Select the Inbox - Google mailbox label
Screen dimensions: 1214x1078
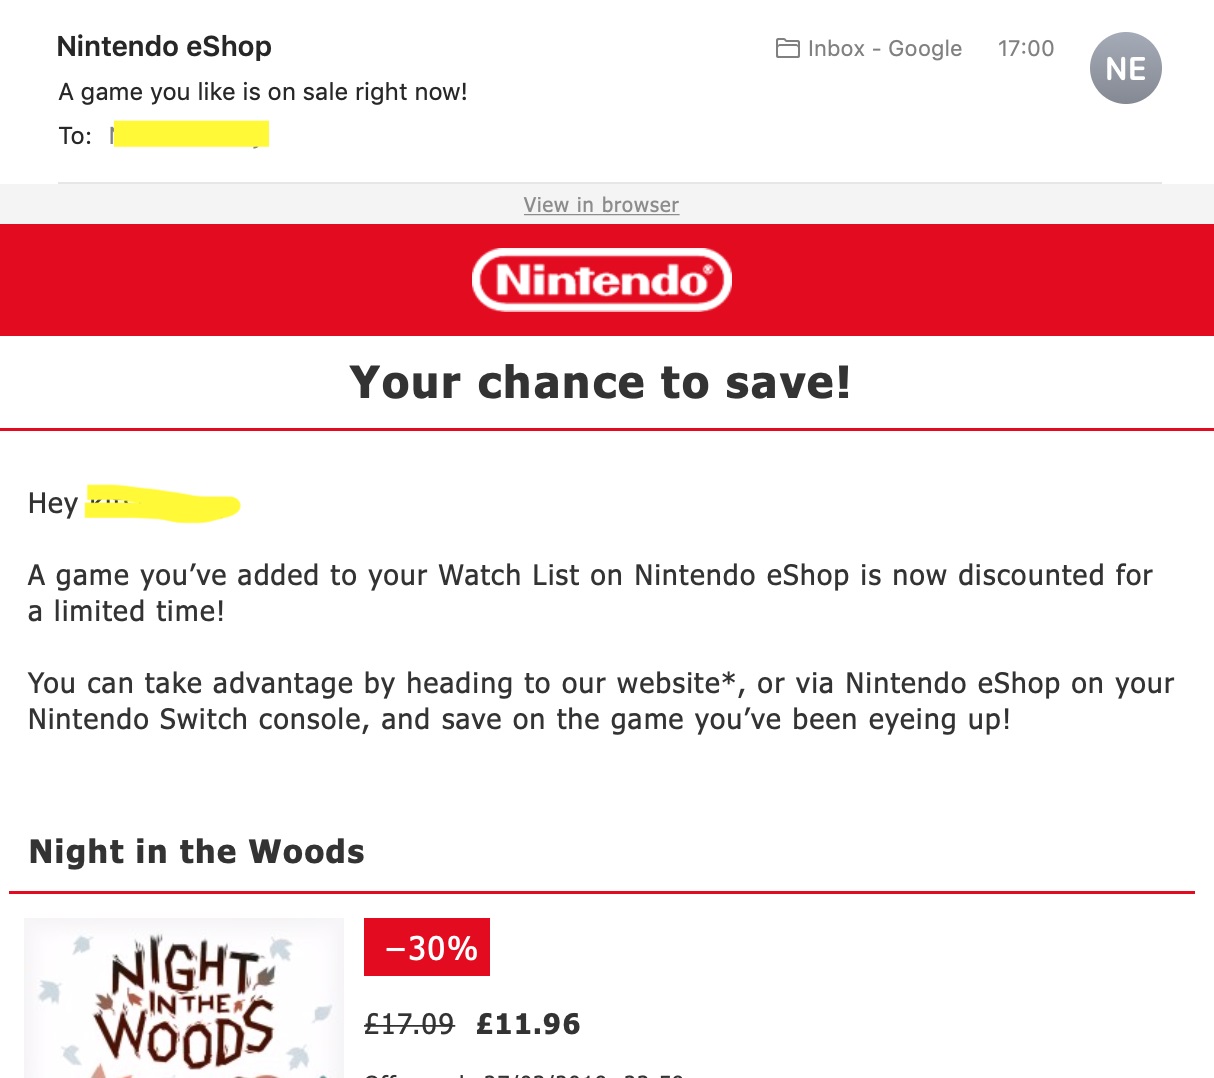884,48
